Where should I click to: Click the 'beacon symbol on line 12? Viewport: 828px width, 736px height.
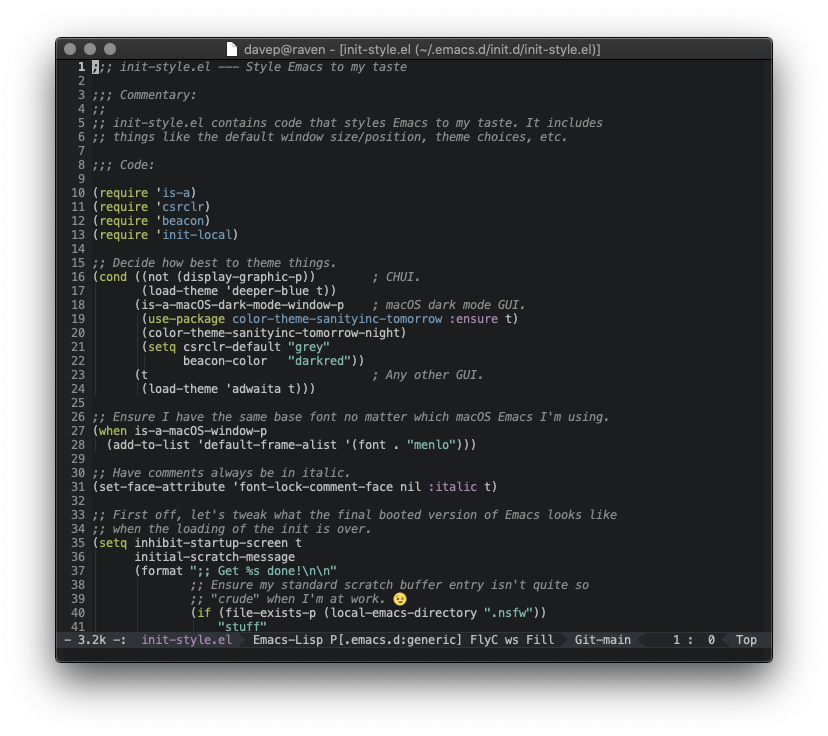[180, 221]
